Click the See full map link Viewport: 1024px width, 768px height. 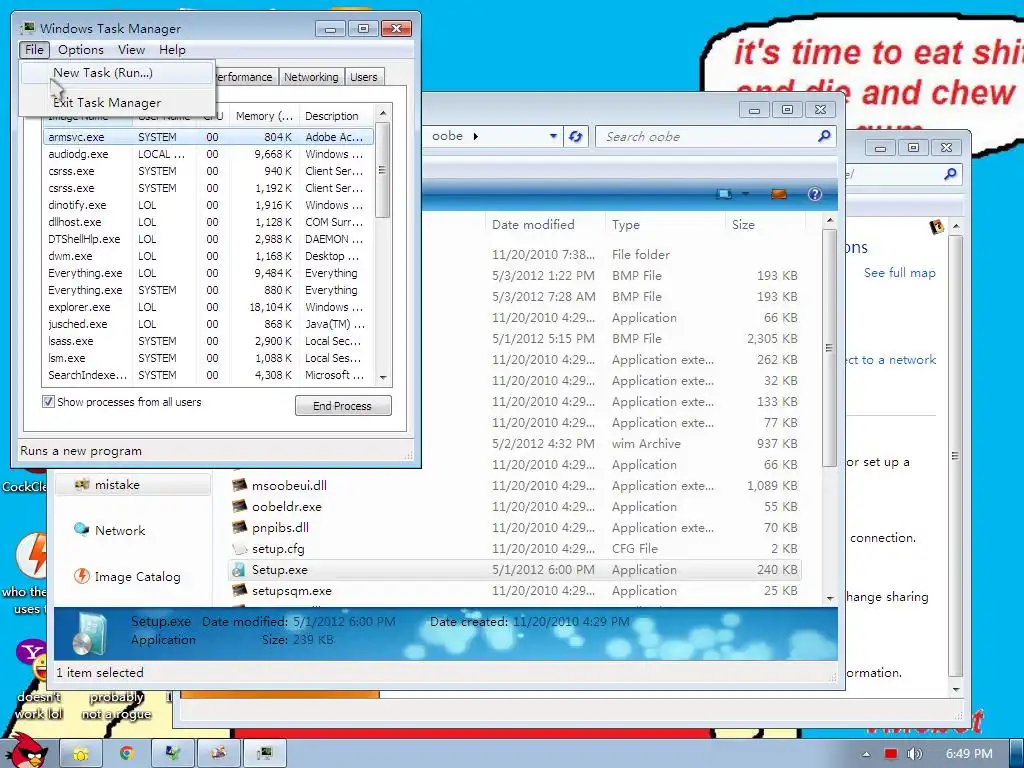(899, 273)
